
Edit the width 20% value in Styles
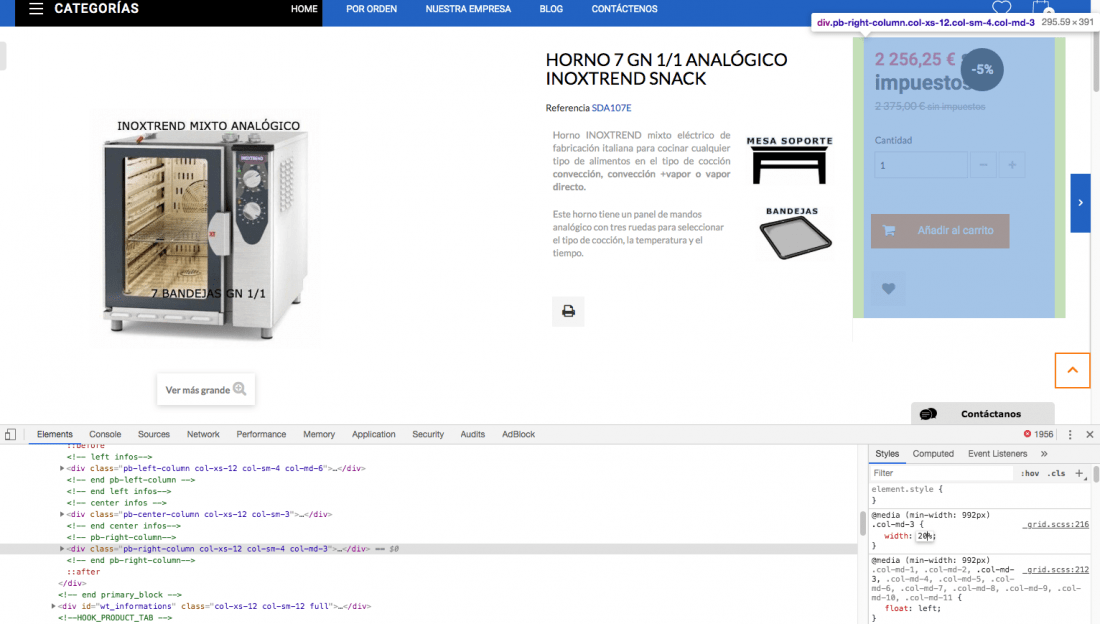pyautogui.click(x=925, y=536)
